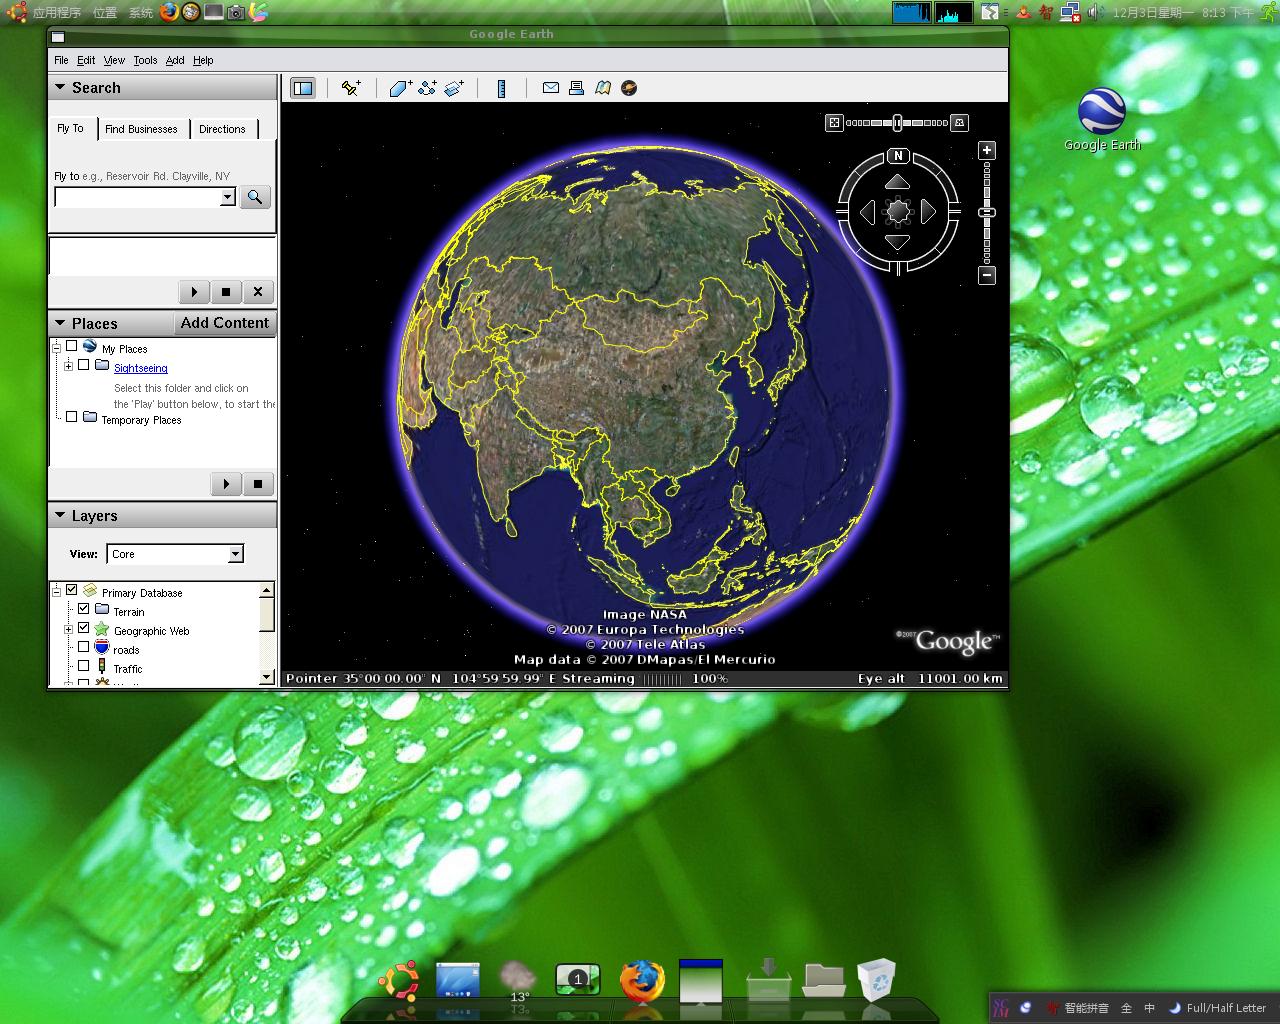Viewport: 1280px width, 1024px height.
Task: Open the Tools menu
Action: tap(145, 60)
